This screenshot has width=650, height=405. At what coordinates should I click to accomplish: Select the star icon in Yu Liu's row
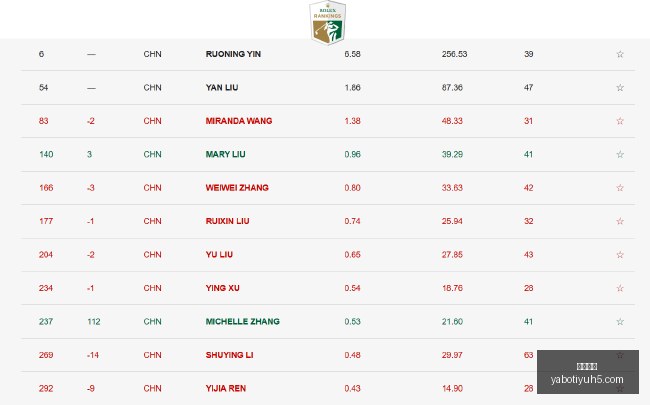click(x=620, y=255)
